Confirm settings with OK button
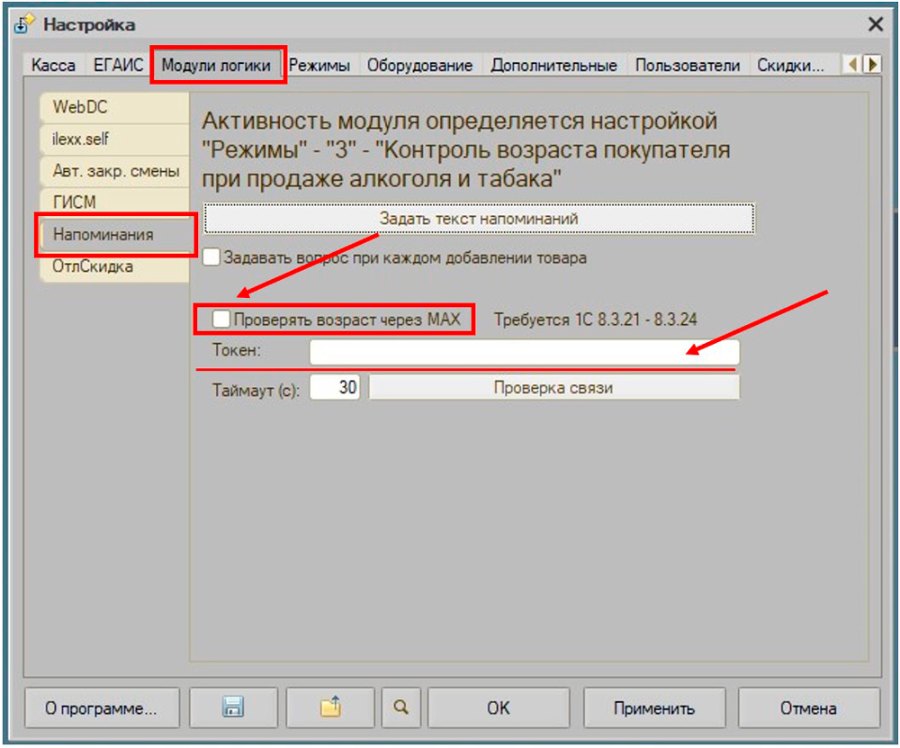The width and height of the screenshot is (900, 748). click(498, 707)
